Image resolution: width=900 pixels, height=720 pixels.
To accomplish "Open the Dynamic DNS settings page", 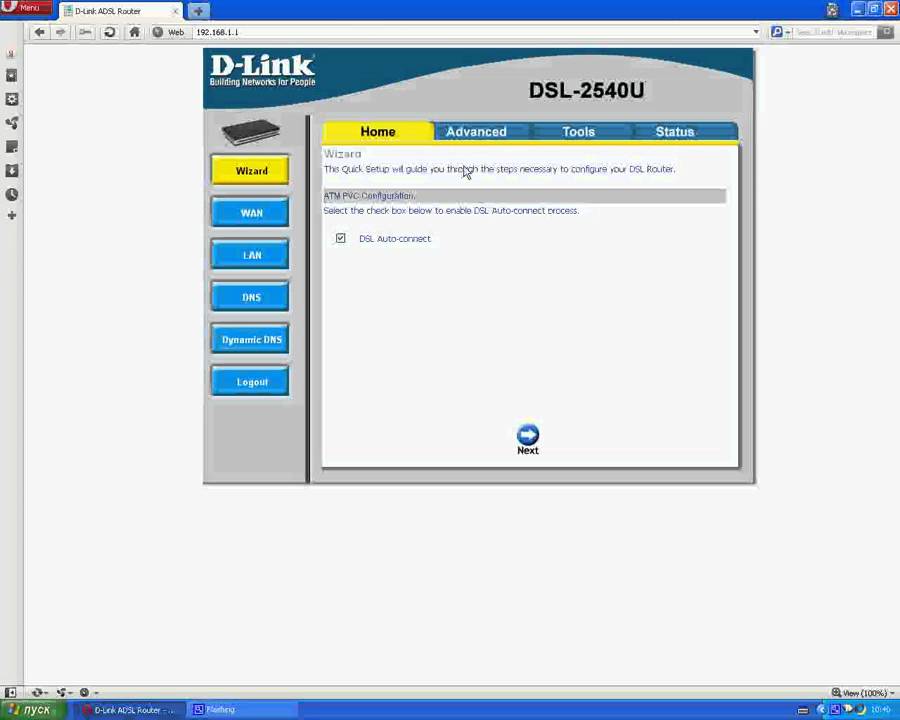I will [251, 339].
